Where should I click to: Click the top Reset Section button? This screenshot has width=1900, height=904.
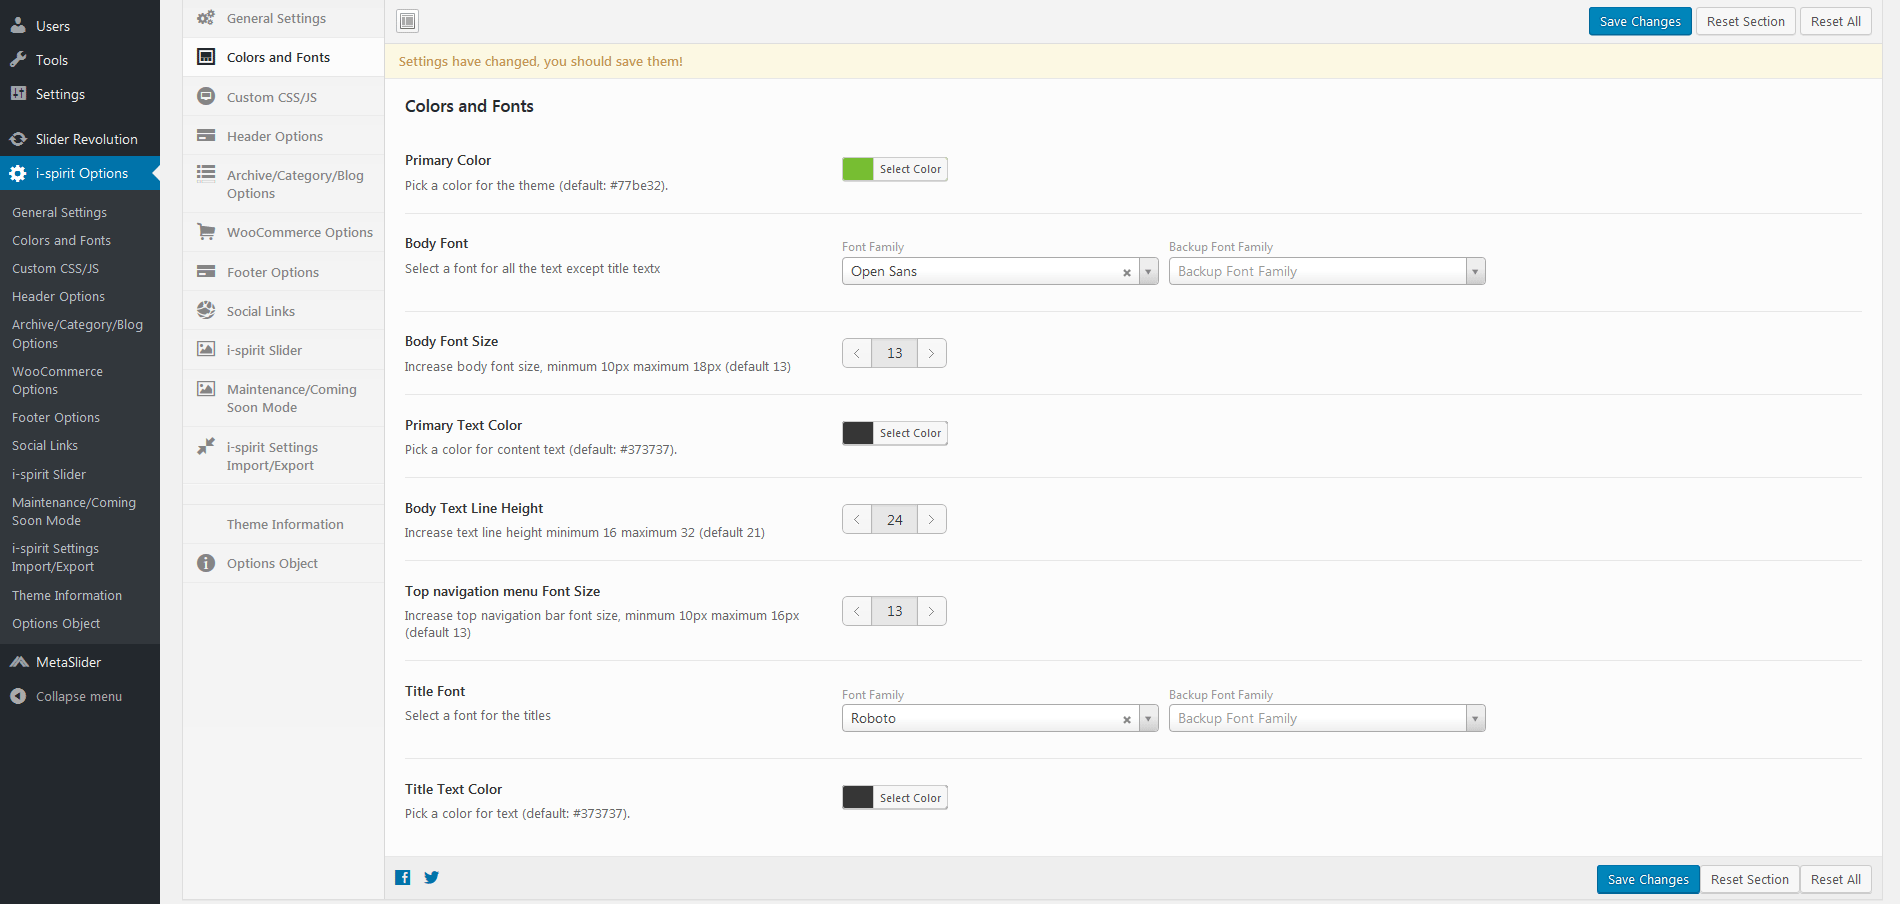(1745, 21)
